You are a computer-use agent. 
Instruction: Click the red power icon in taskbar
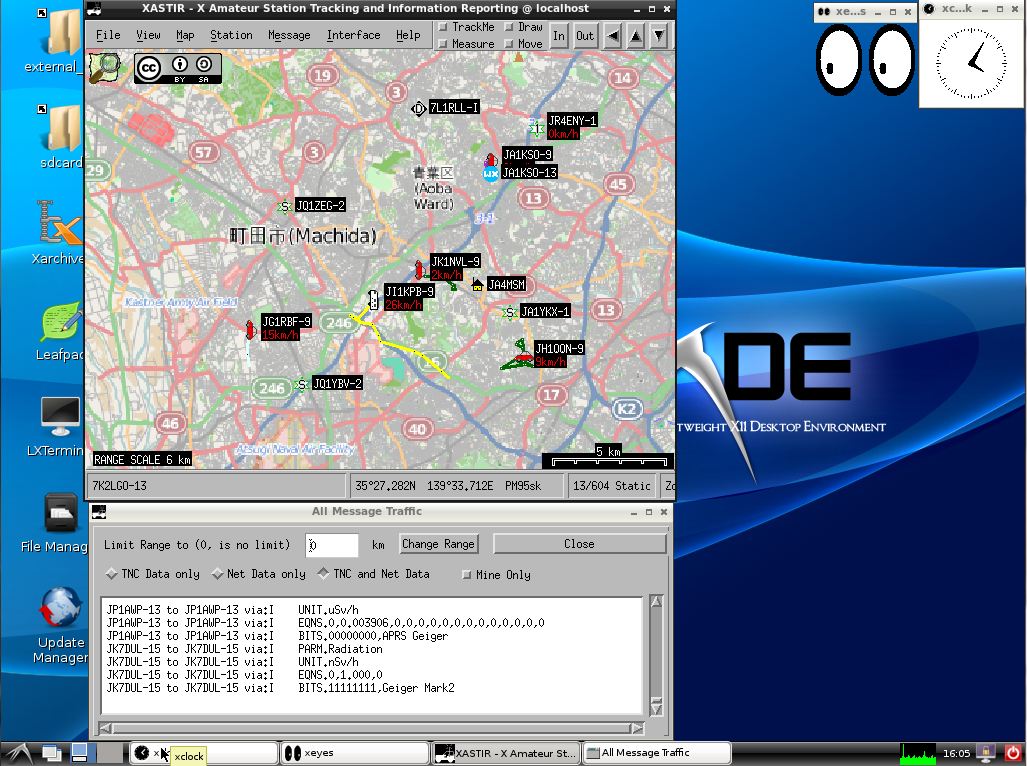coord(1012,752)
